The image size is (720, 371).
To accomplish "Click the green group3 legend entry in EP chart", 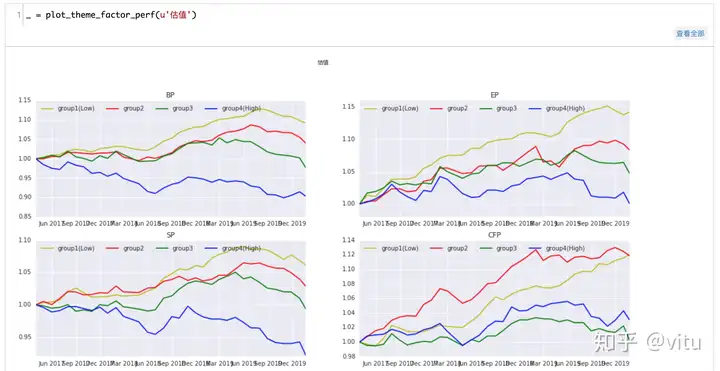I will pos(498,109).
